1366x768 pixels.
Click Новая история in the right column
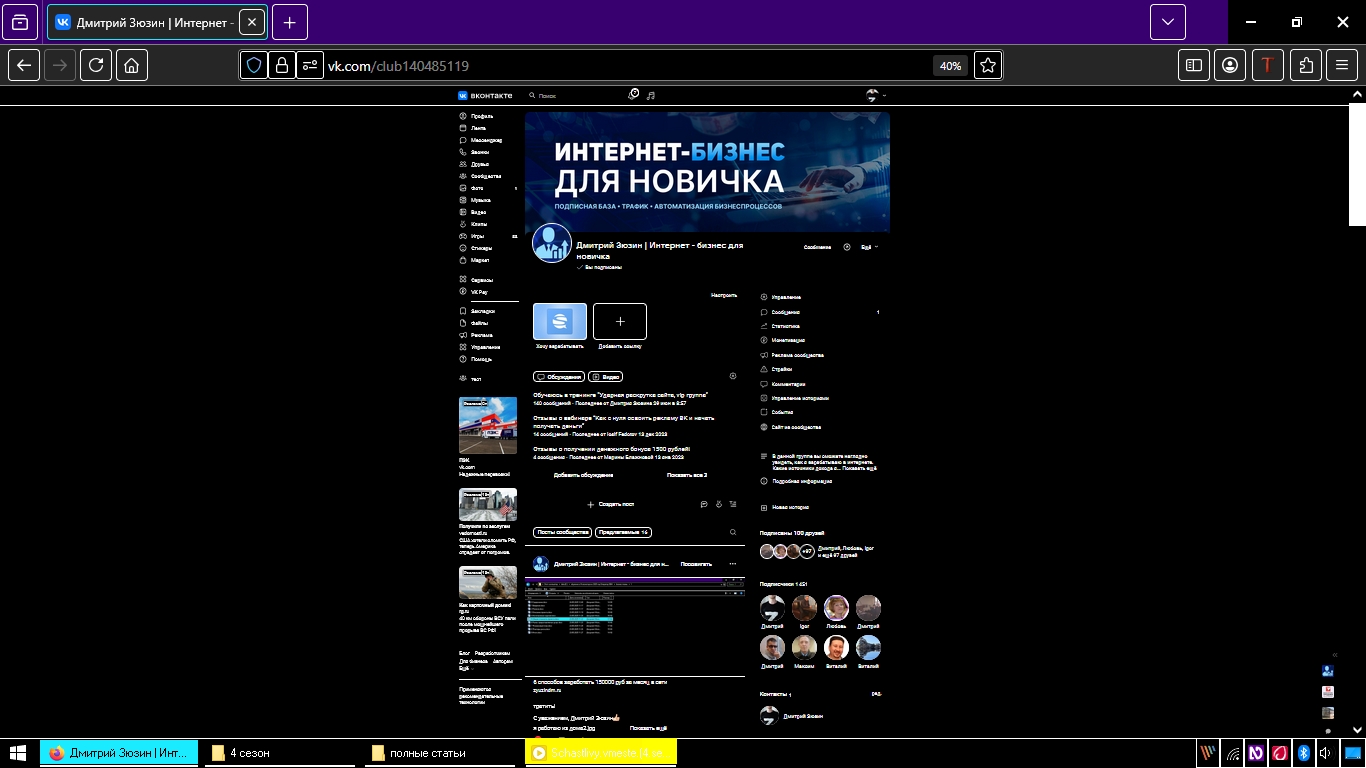click(785, 508)
